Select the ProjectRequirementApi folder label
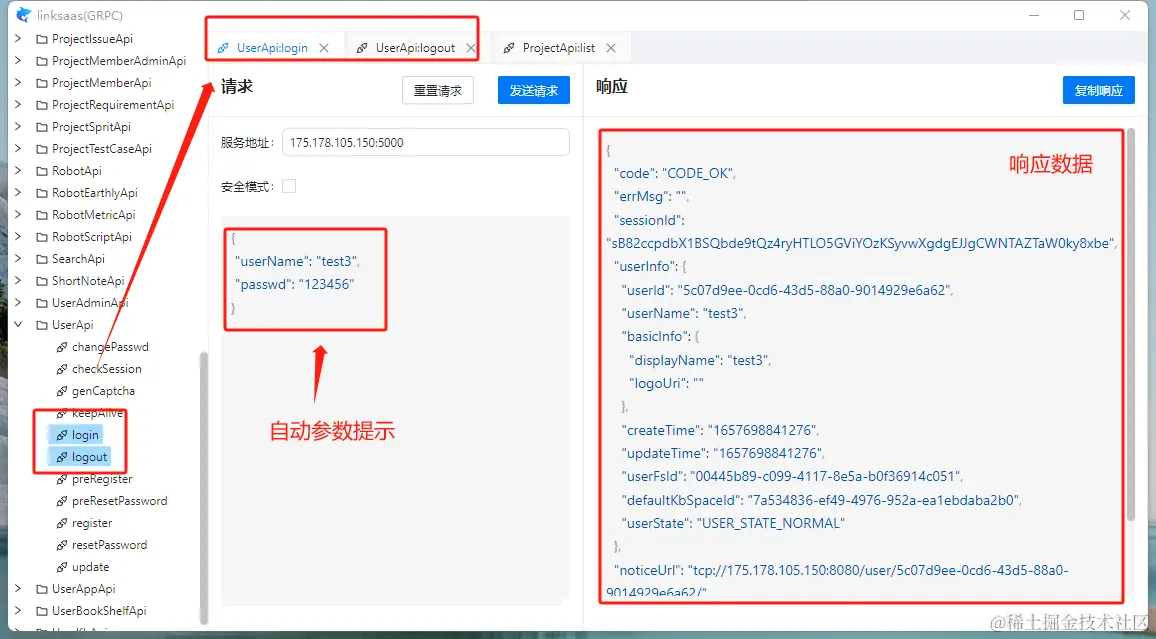This screenshot has height=639, width=1156. 113,105
